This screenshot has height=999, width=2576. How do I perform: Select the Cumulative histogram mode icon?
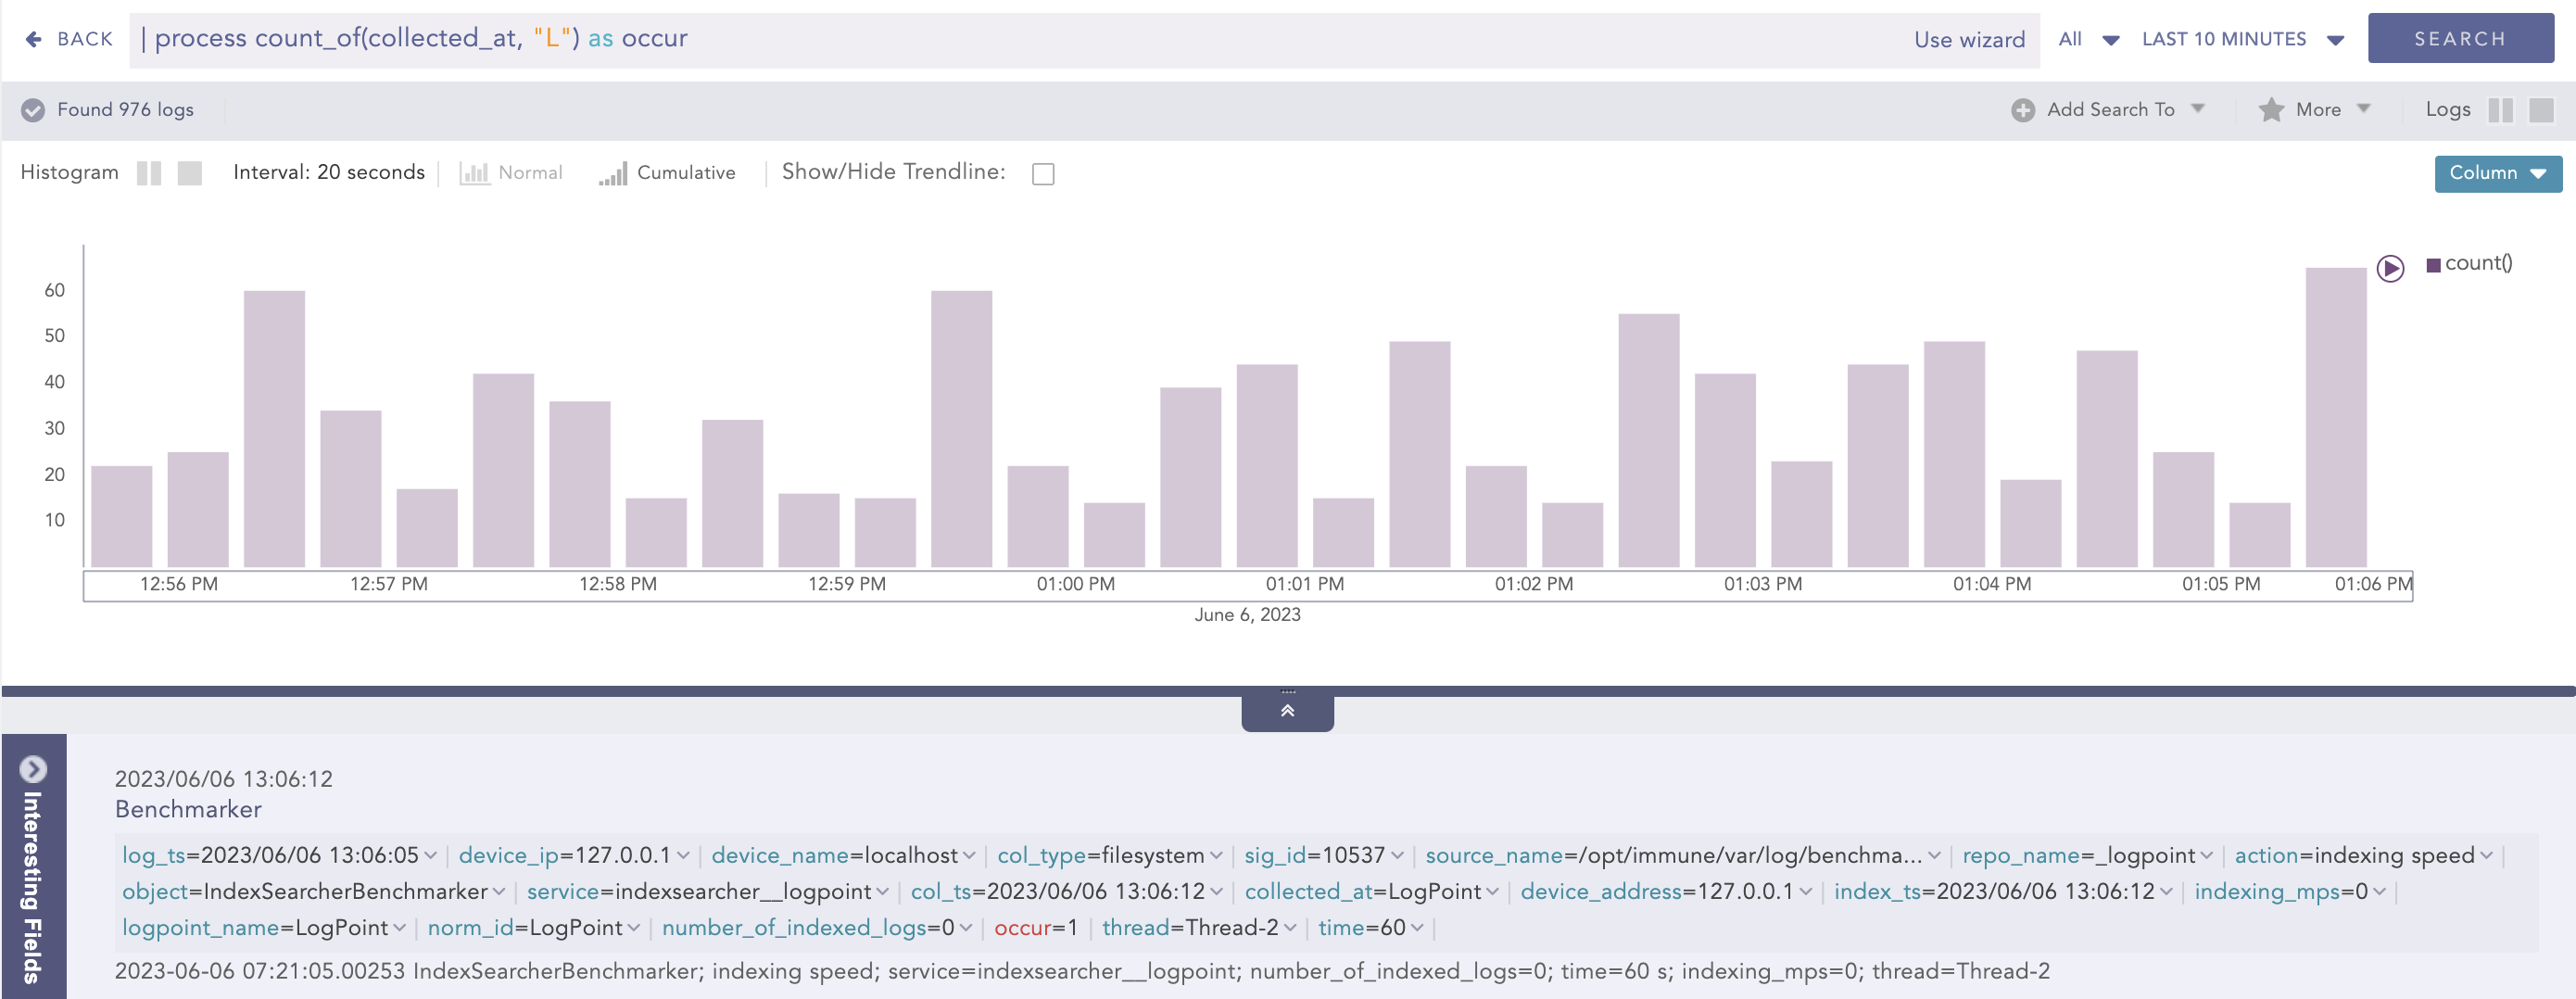[x=613, y=173]
